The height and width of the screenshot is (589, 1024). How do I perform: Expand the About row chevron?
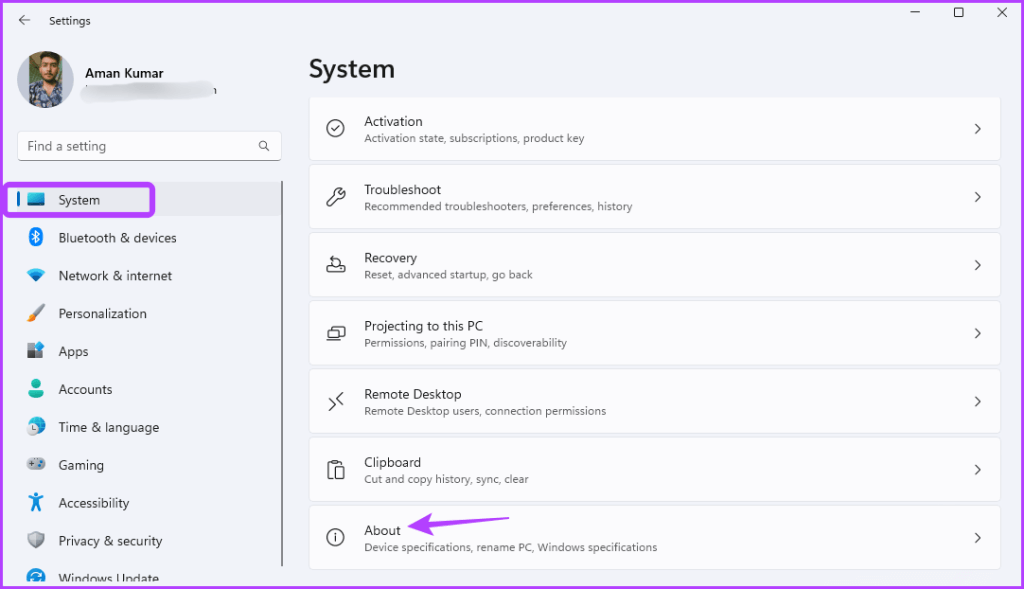click(x=977, y=538)
